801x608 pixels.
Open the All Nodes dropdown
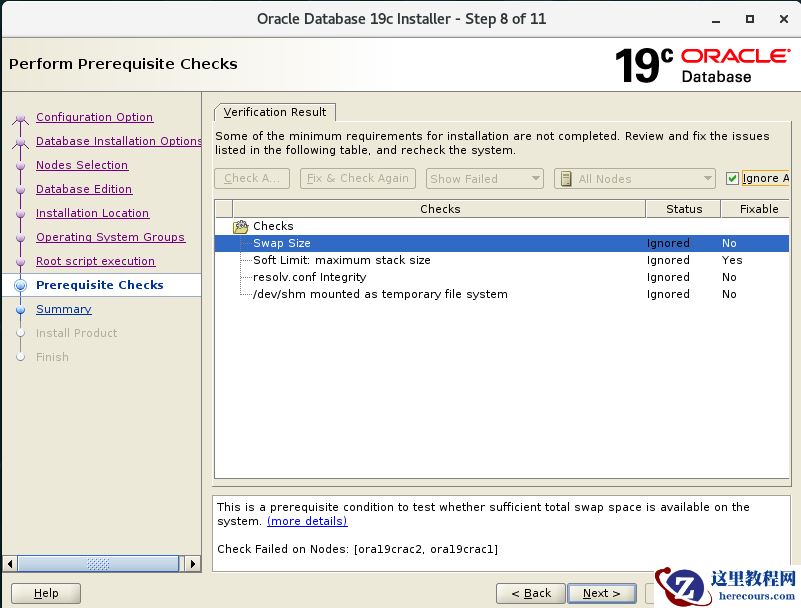(634, 179)
